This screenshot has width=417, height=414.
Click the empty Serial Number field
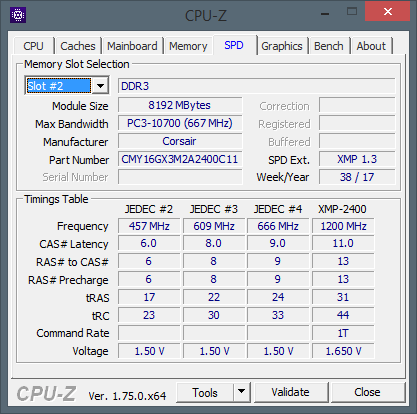pyautogui.click(x=180, y=177)
